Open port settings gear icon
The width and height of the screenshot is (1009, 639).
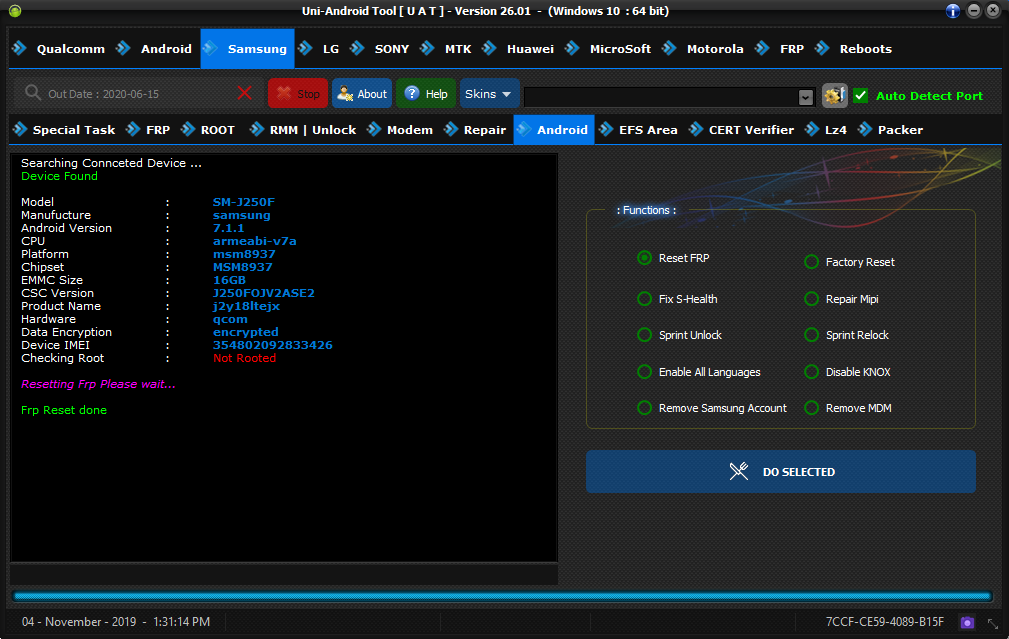point(834,95)
